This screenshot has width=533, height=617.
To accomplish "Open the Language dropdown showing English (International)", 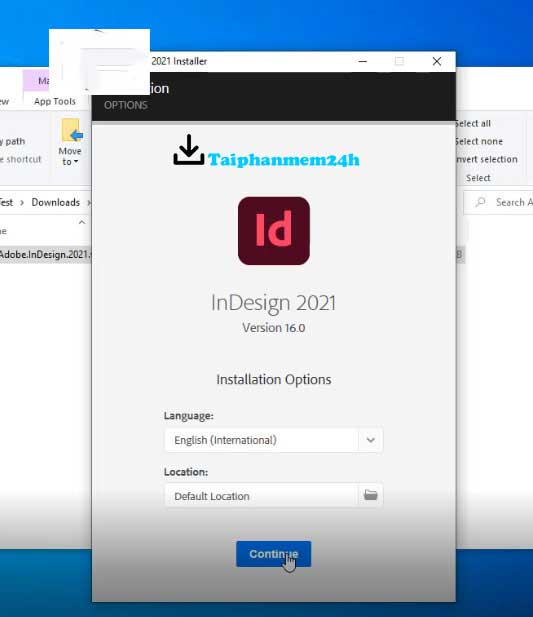I will click(x=273, y=440).
